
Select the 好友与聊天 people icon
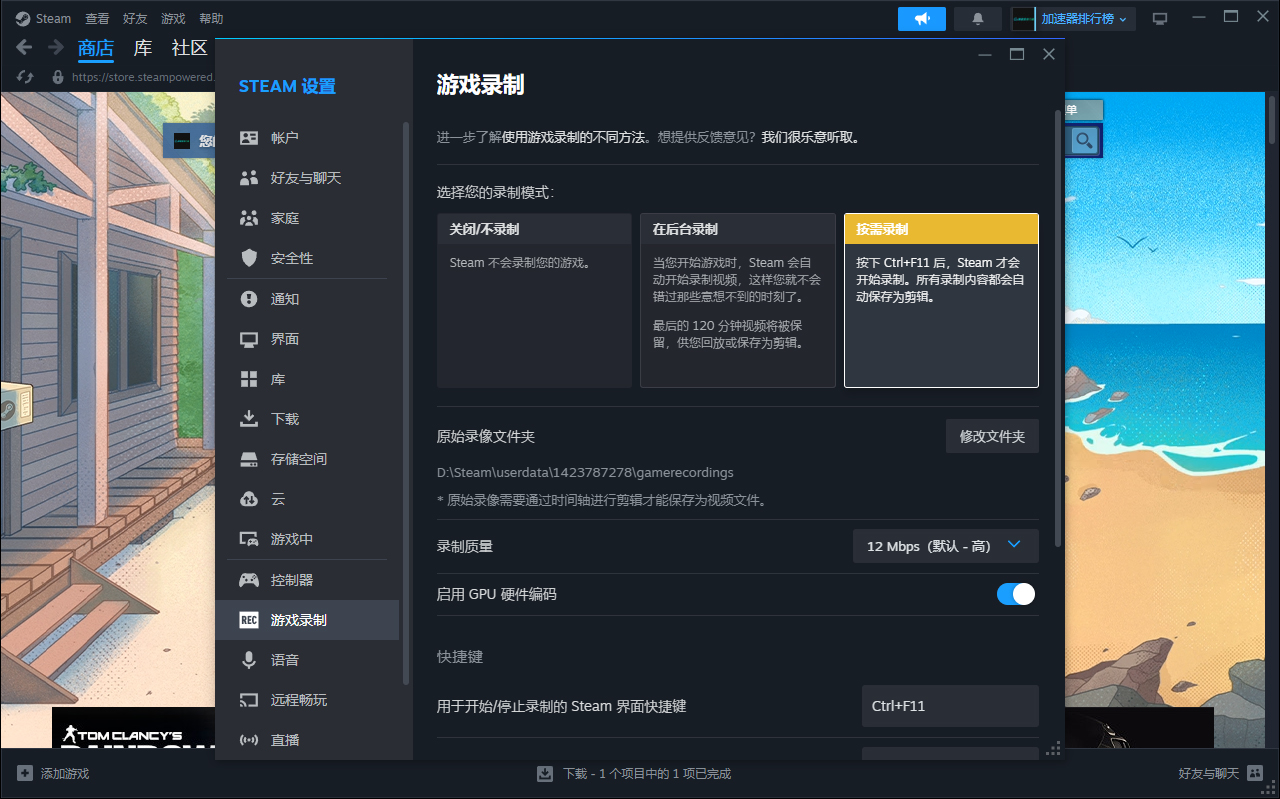(249, 178)
